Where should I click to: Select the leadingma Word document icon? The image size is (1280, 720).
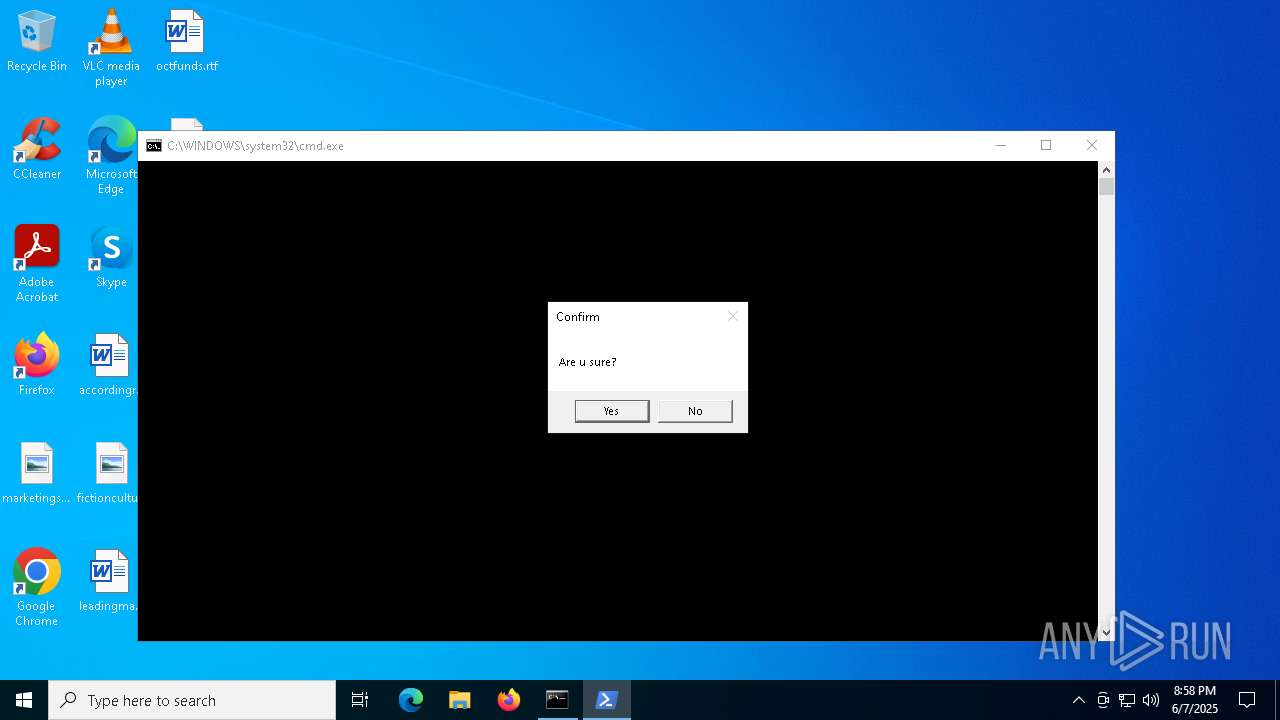click(x=108, y=581)
